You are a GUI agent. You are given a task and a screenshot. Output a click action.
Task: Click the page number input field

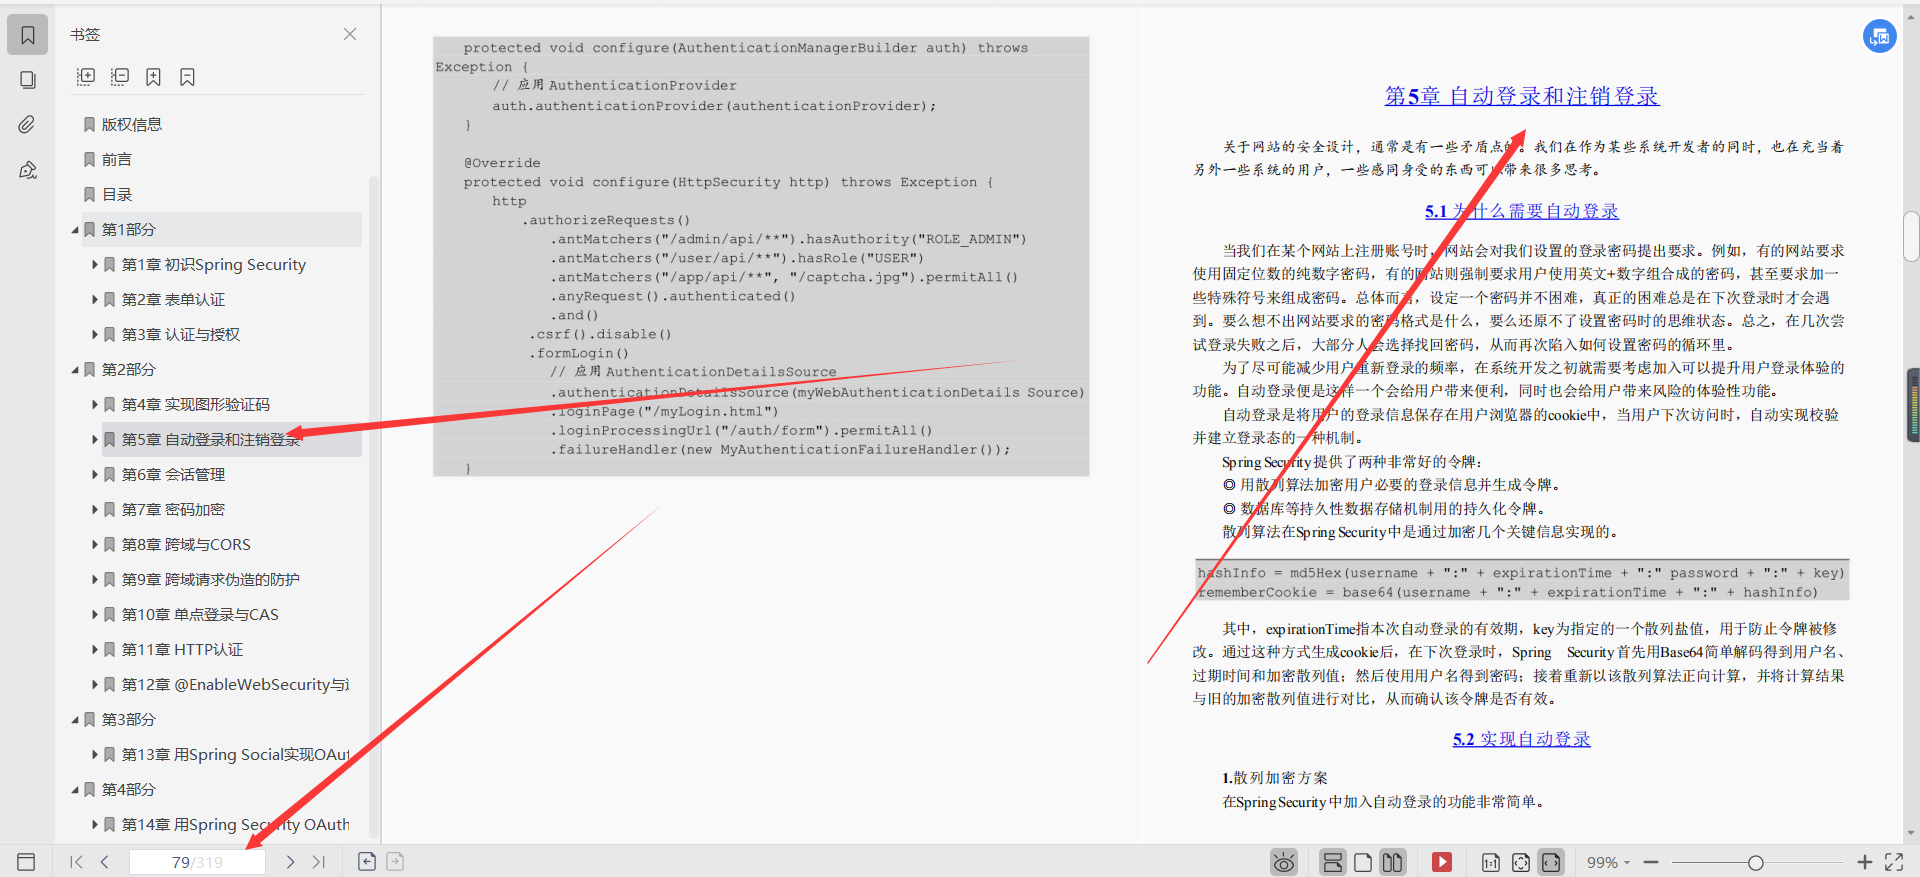[x=198, y=862]
